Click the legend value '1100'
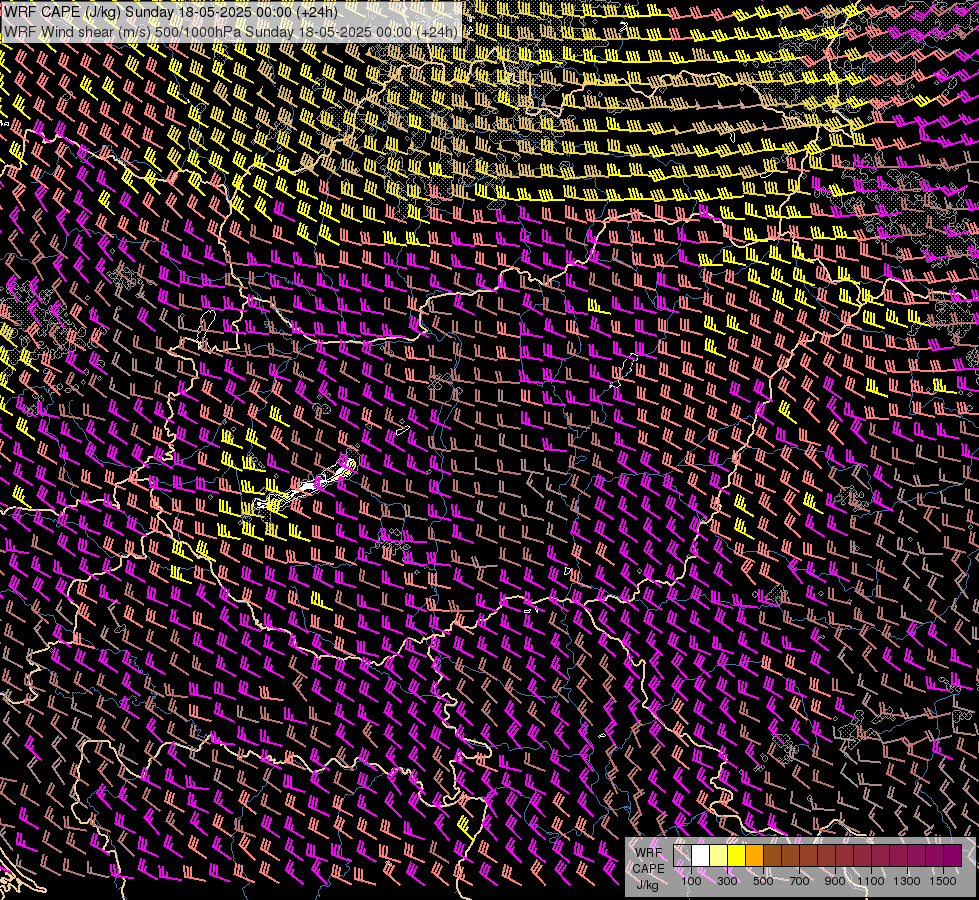 (871, 881)
